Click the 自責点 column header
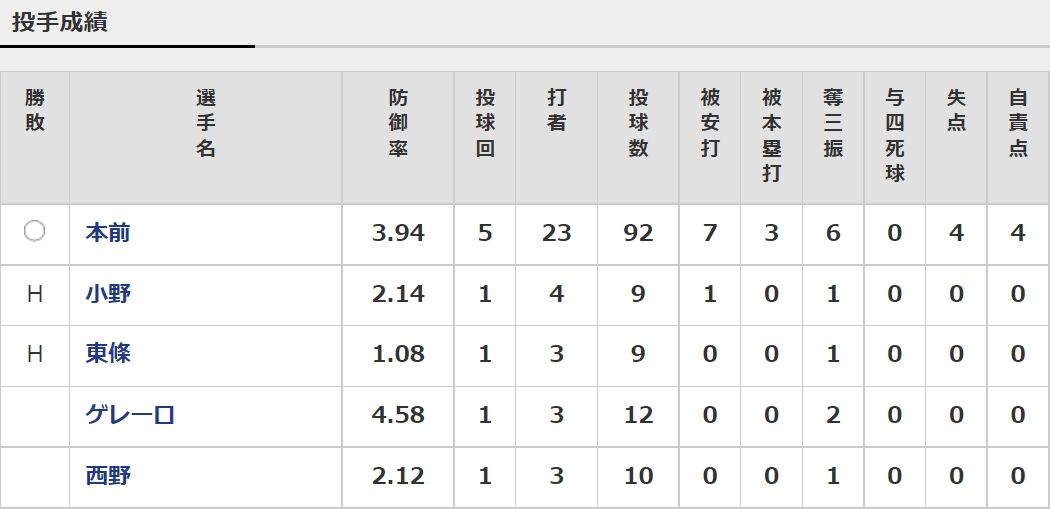The width and height of the screenshot is (1050, 509). click(x=1018, y=124)
